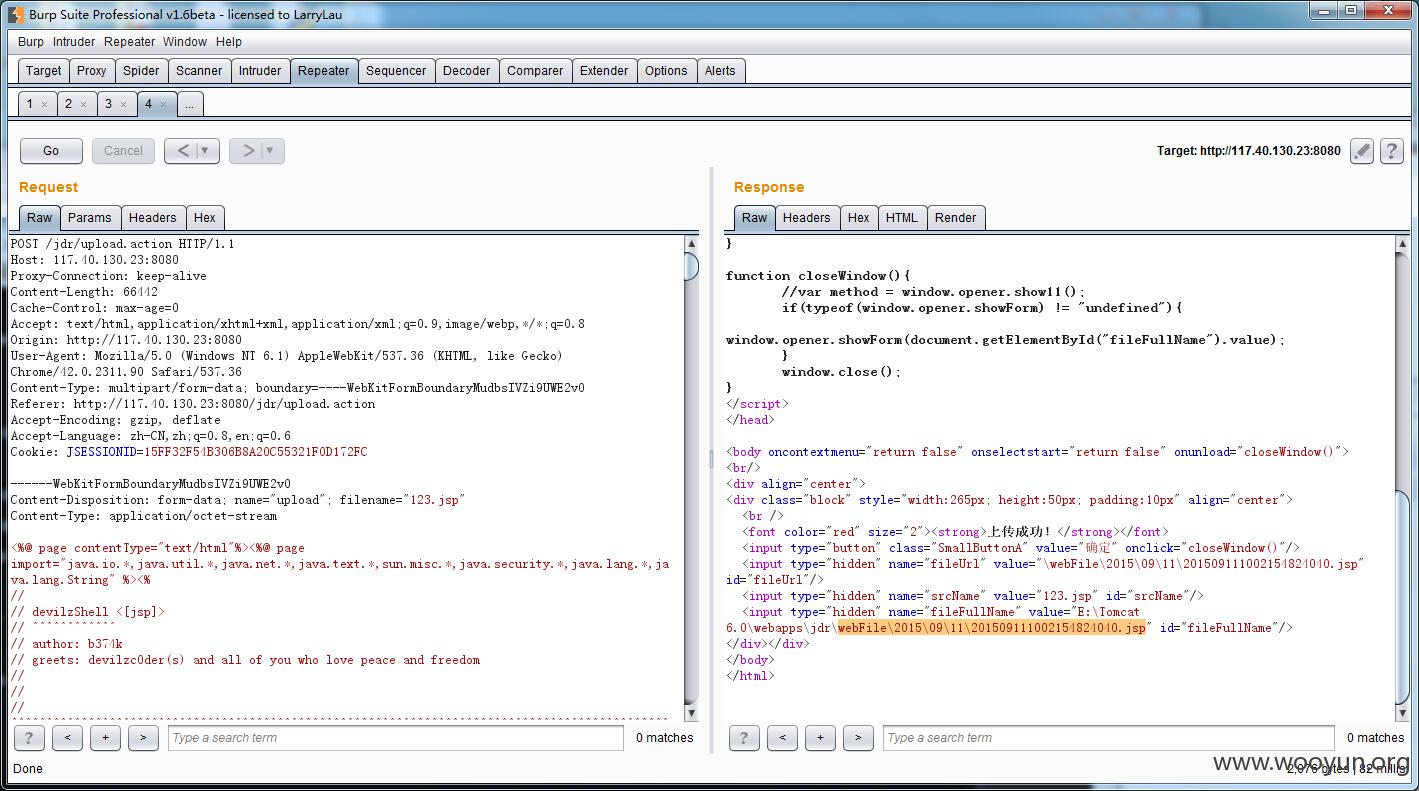The width and height of the screenshot is (1419, 791).
Task: Click request search previous match < button
Action: (67, 738)
